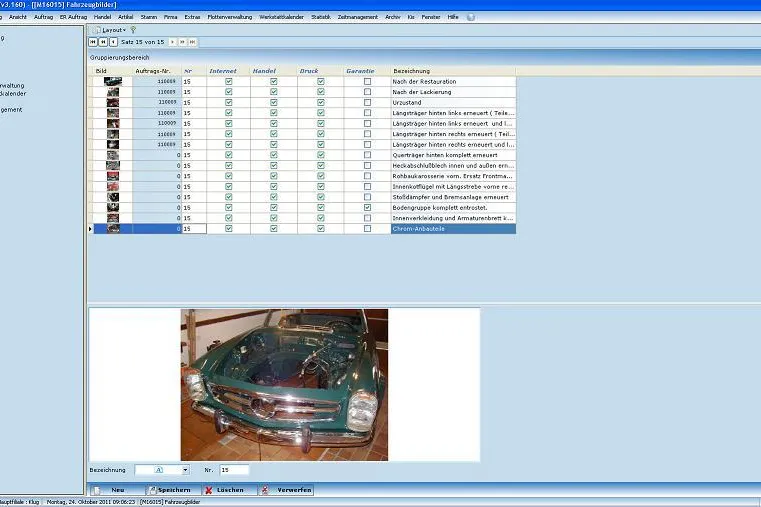Sort by the Auftrags-Nr. column header

coord(153,71)
